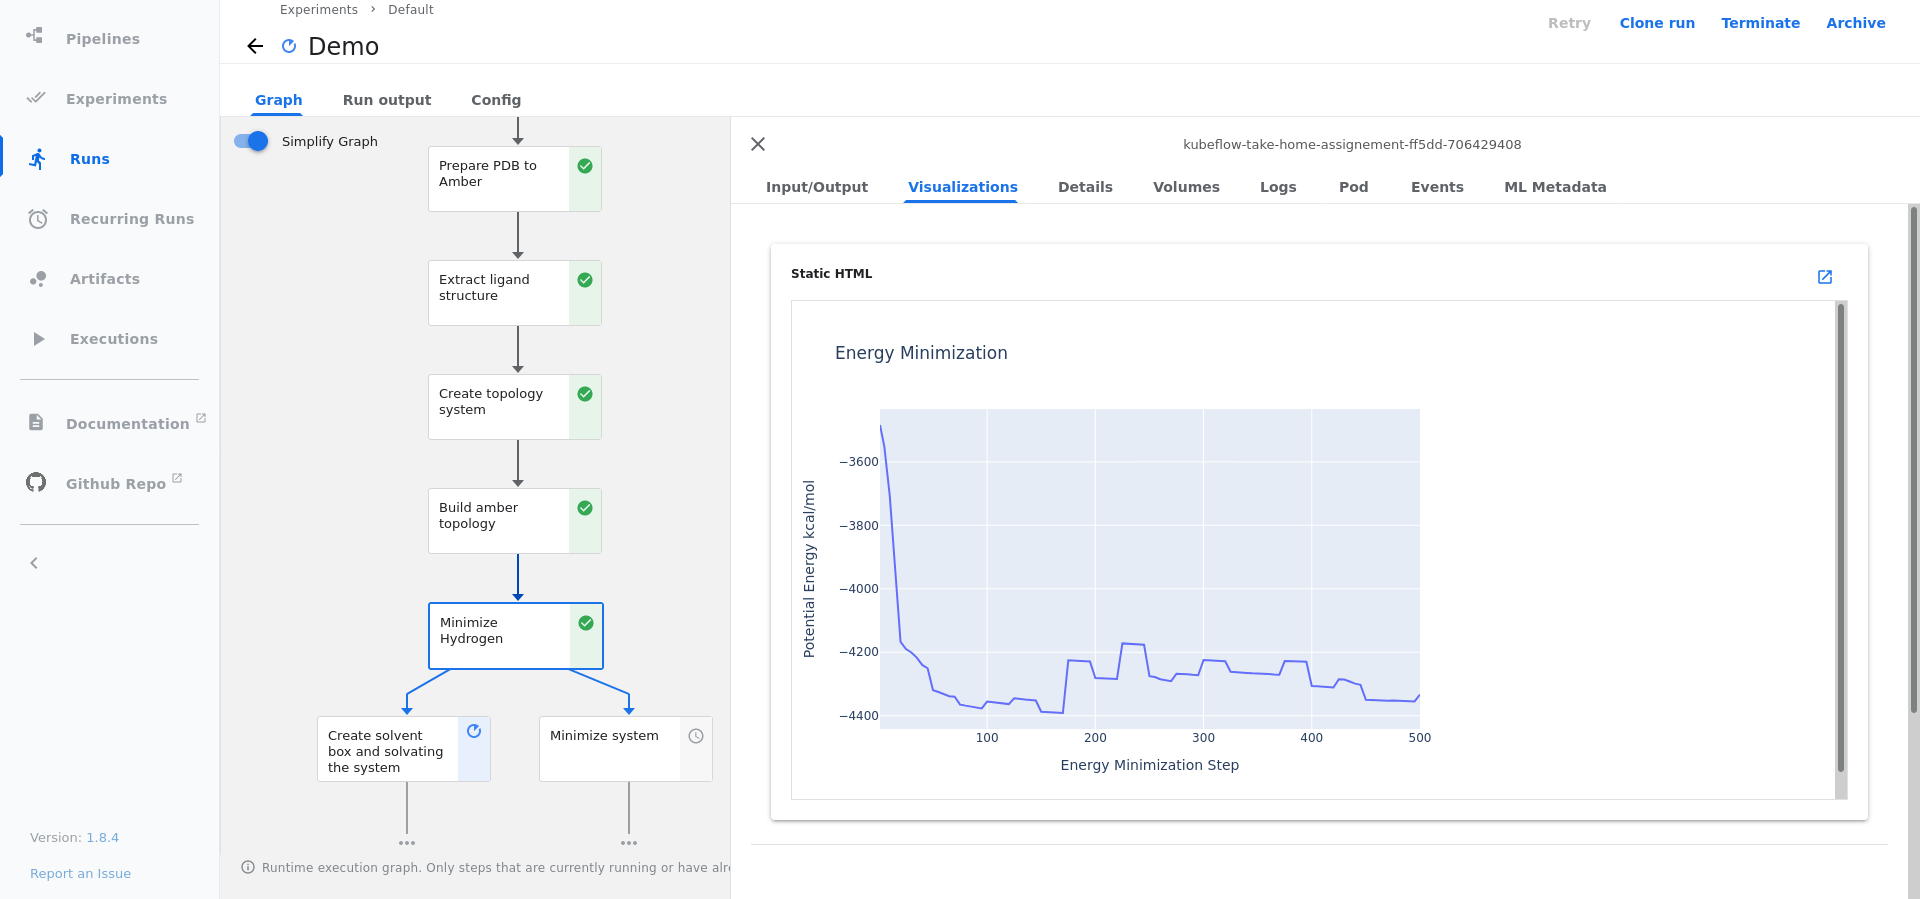Click the Potential Energy kcal/mol axis label
1920x899 pixels.
pos(809,569)
